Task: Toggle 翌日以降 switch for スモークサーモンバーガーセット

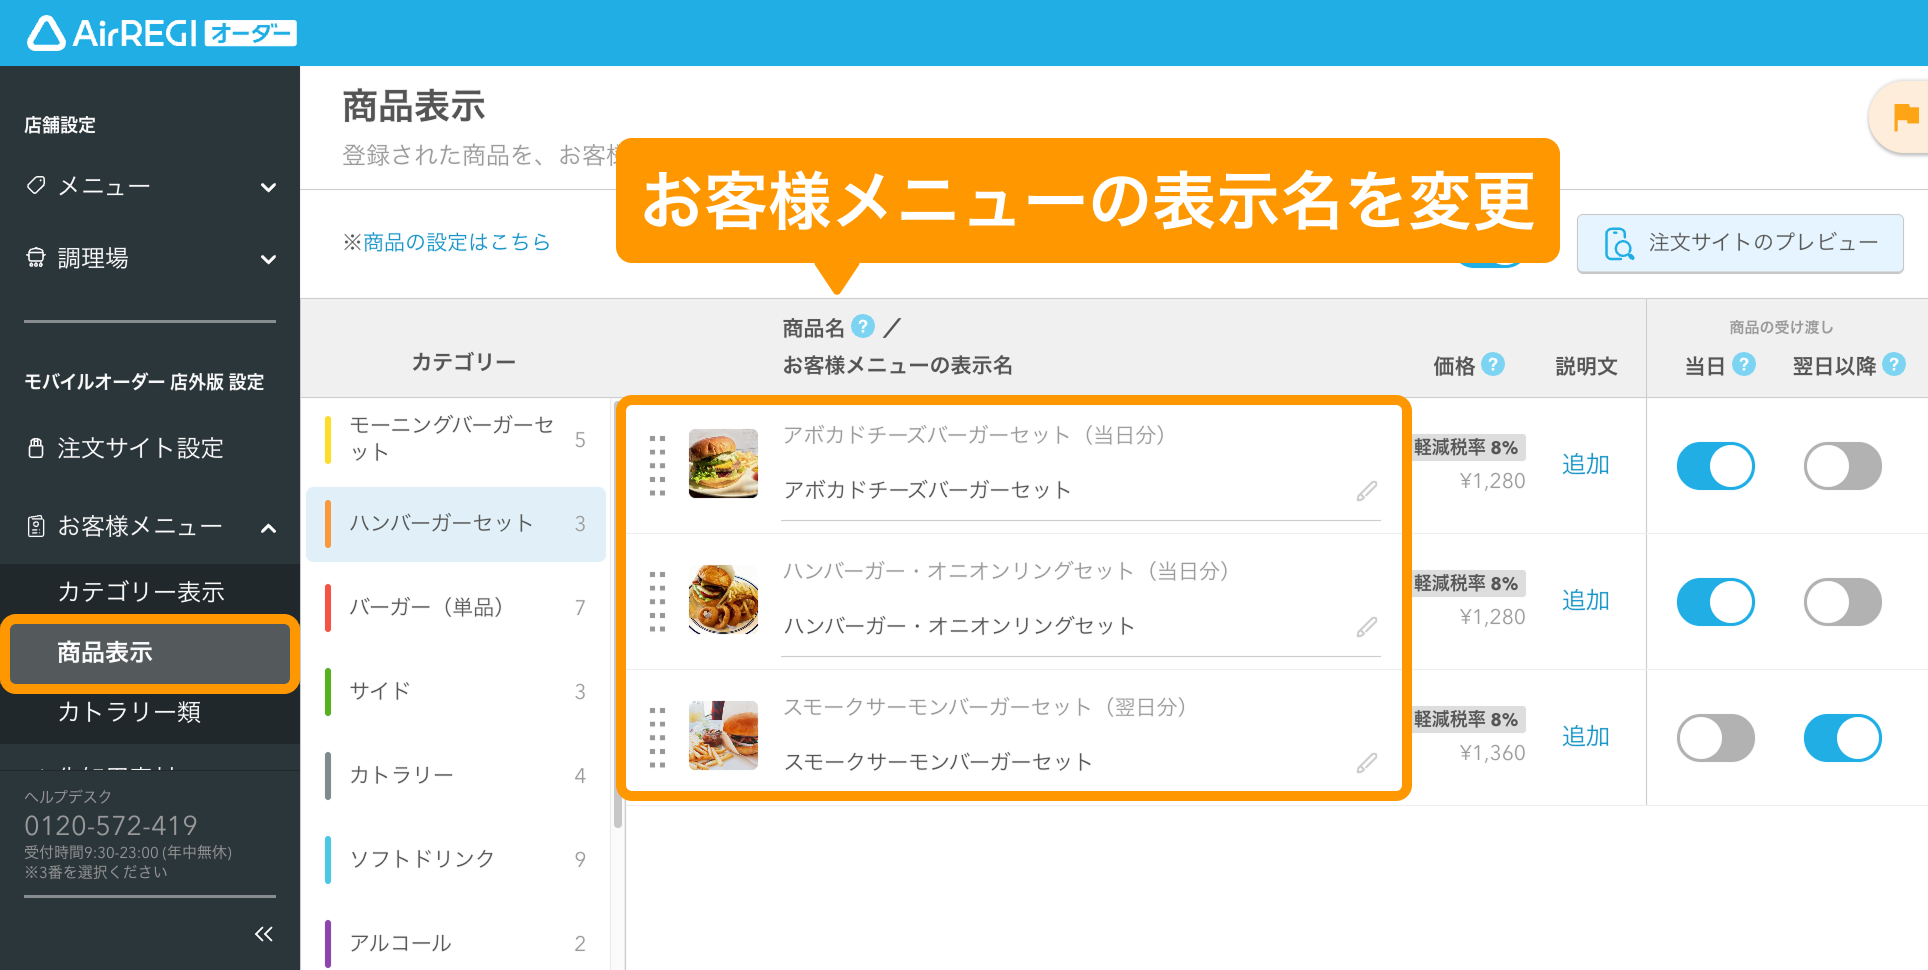Action: pyautogui.click(x=1843, y=738)
